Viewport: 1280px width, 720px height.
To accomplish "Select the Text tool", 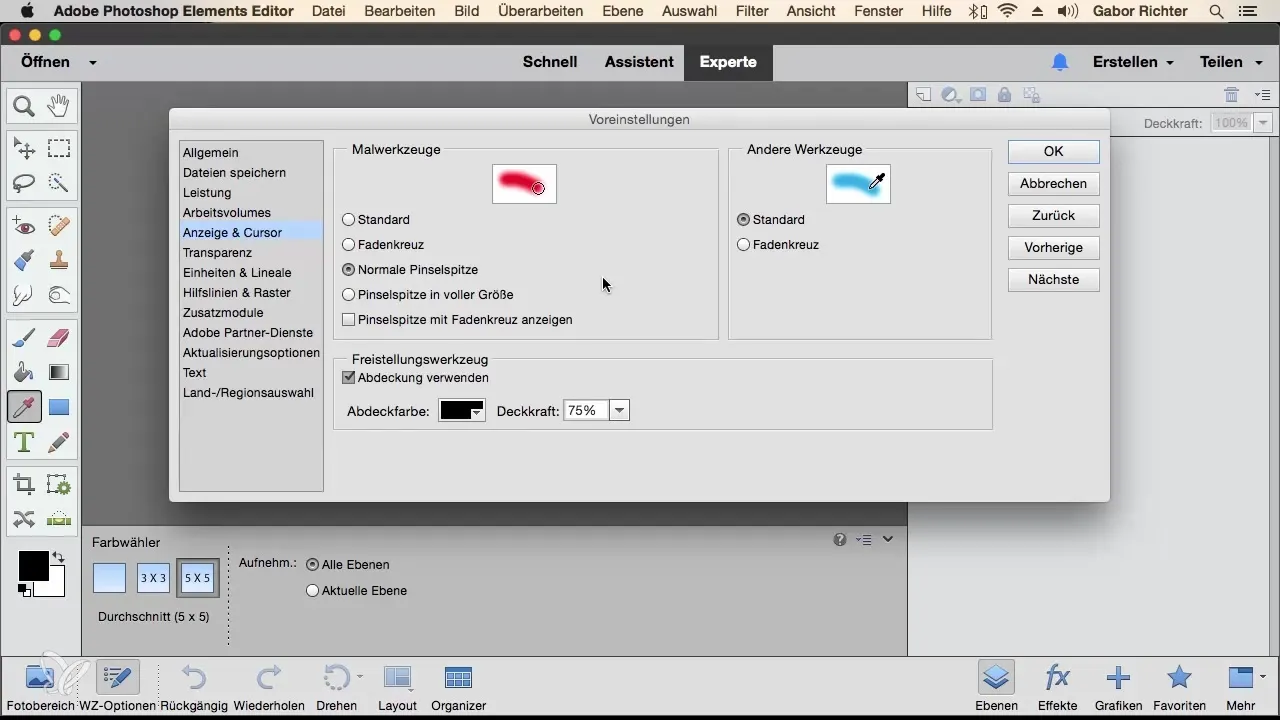I will tap(24, 441).
